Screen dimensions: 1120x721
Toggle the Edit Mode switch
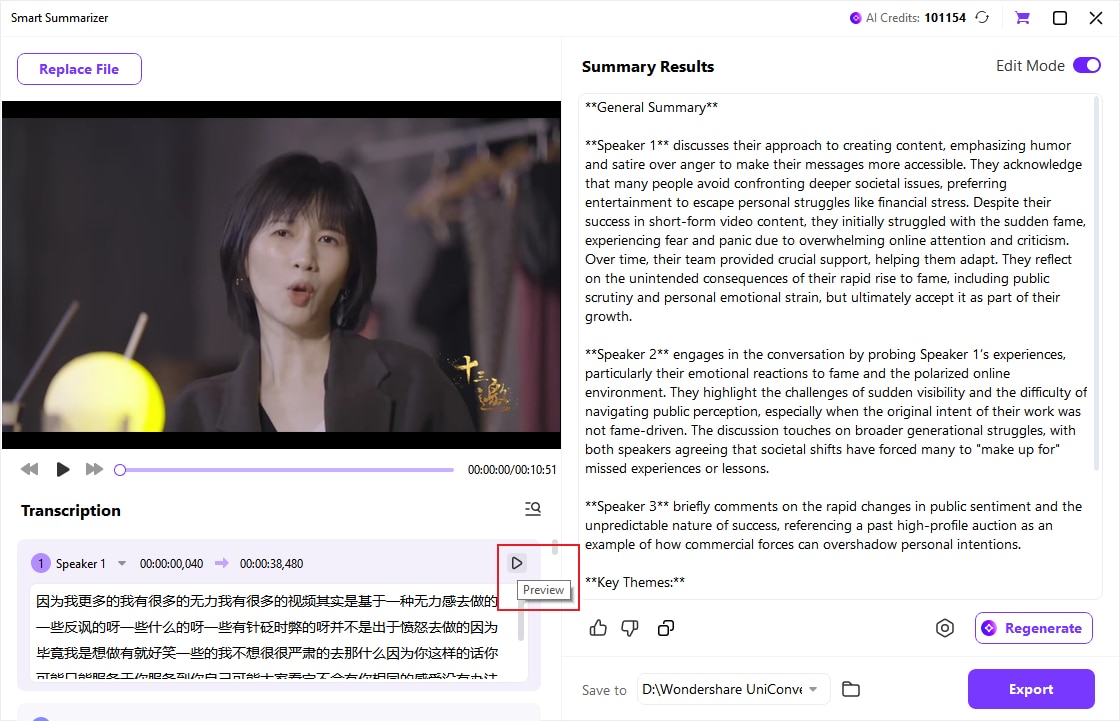pyautogui.click(x=1086, y=66)
